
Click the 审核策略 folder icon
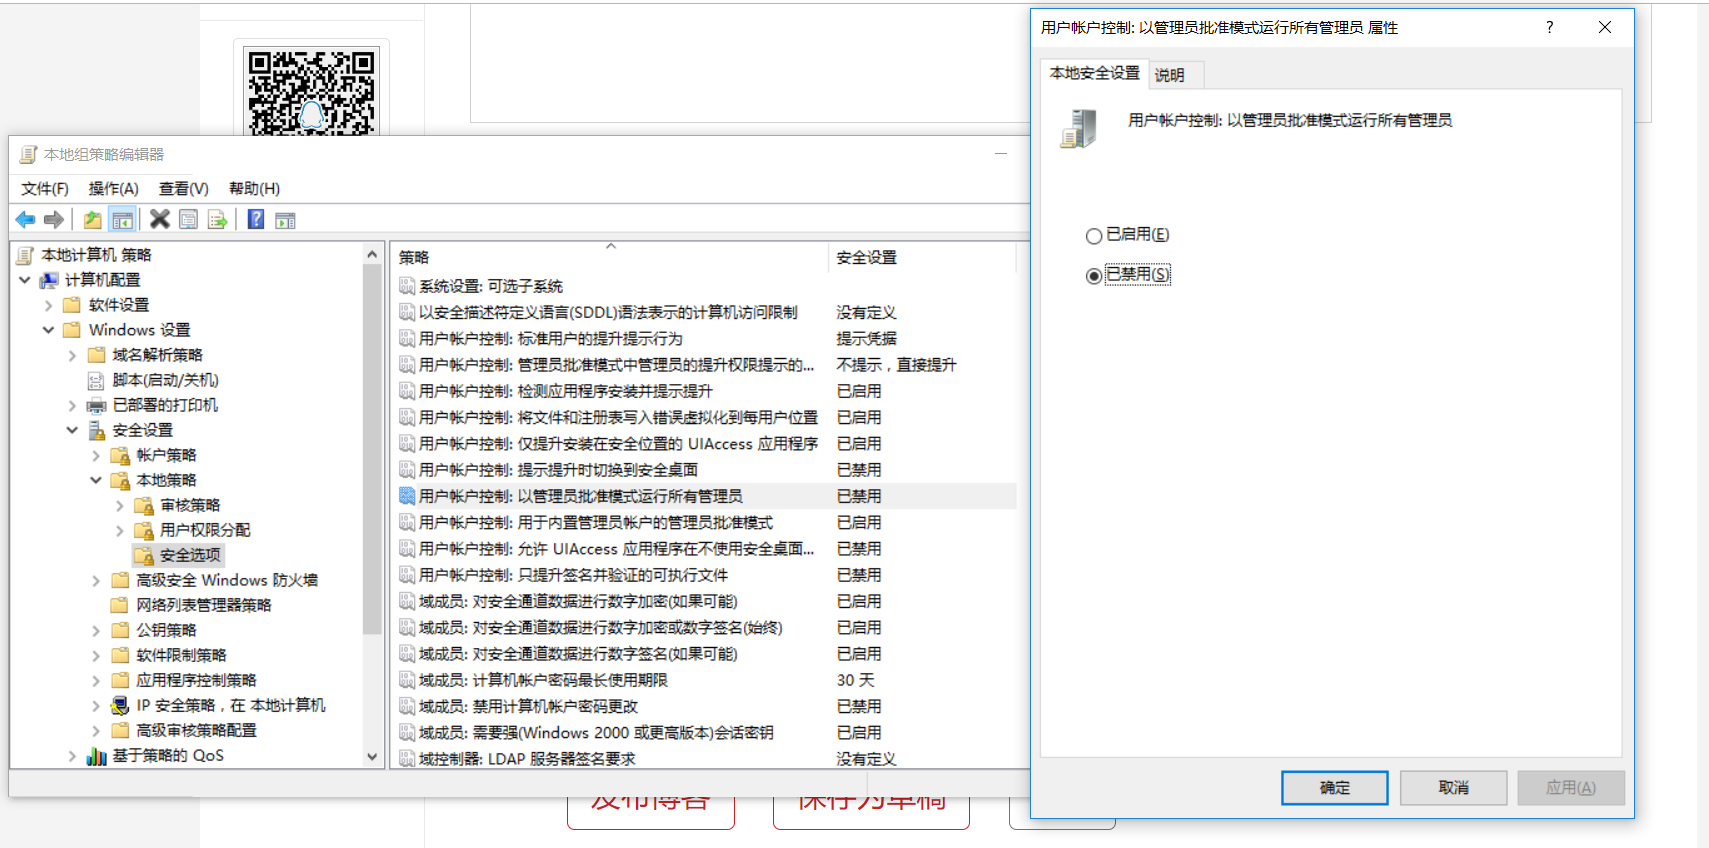144,505
